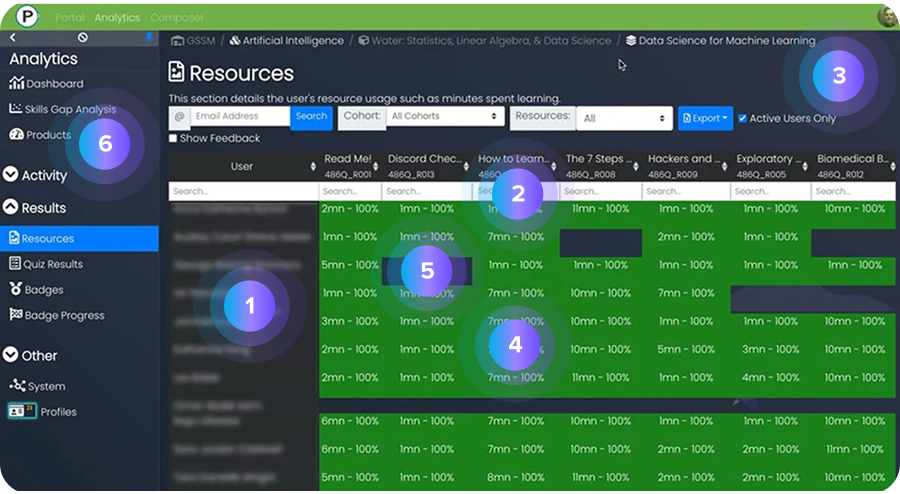Open the Cohort dropdown showing All Cohorts
Screen dimensions: 900x494
pyautogui.click(x=445, y=117)
